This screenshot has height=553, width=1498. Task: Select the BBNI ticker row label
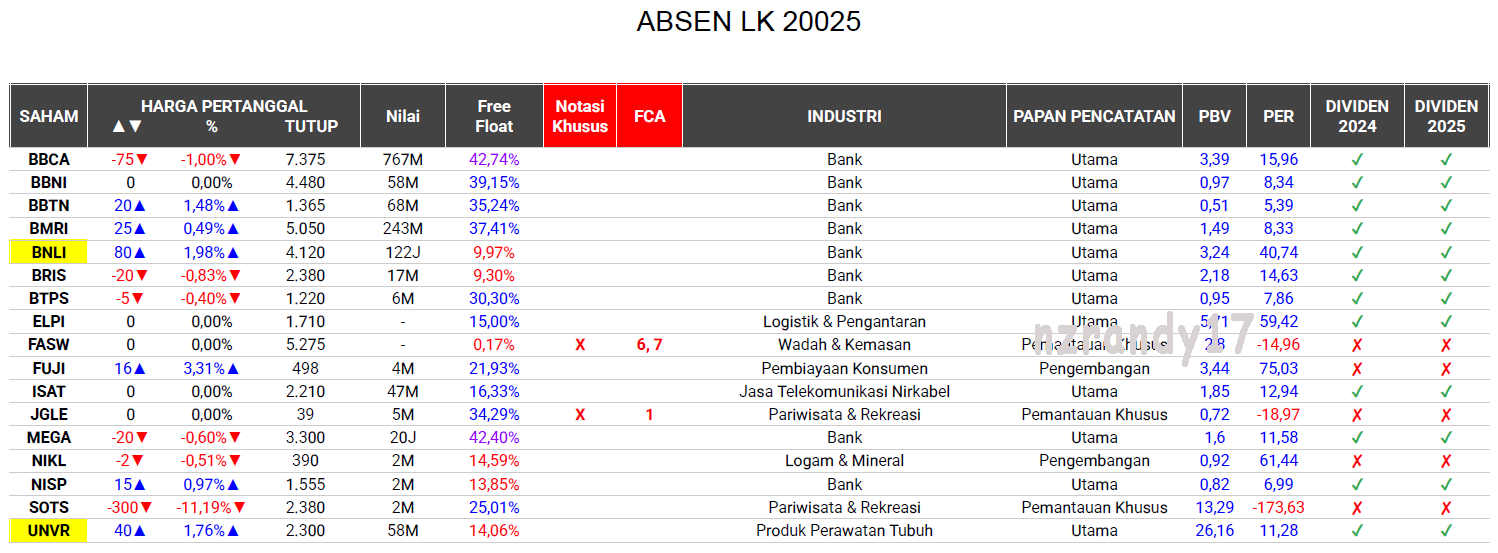(49, 183)
